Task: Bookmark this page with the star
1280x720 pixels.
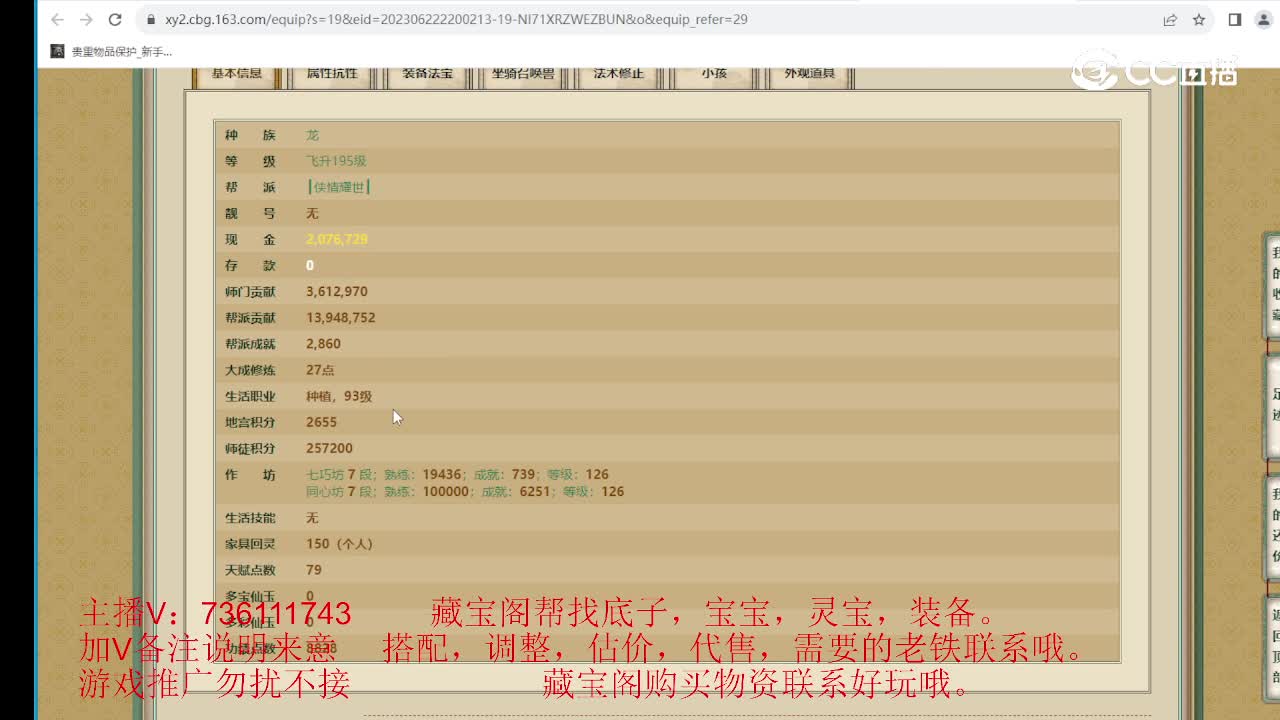Action: [x=1199, y=20]
